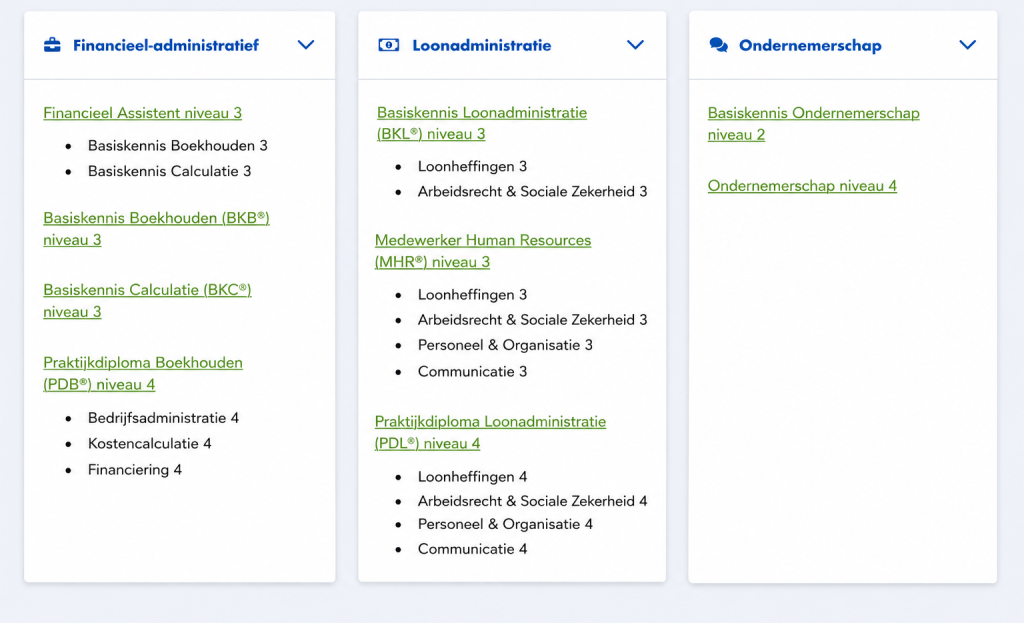Click the money bill icon beside Loonadministratie
Screen dimensions: 1024x623
(389, 45)
